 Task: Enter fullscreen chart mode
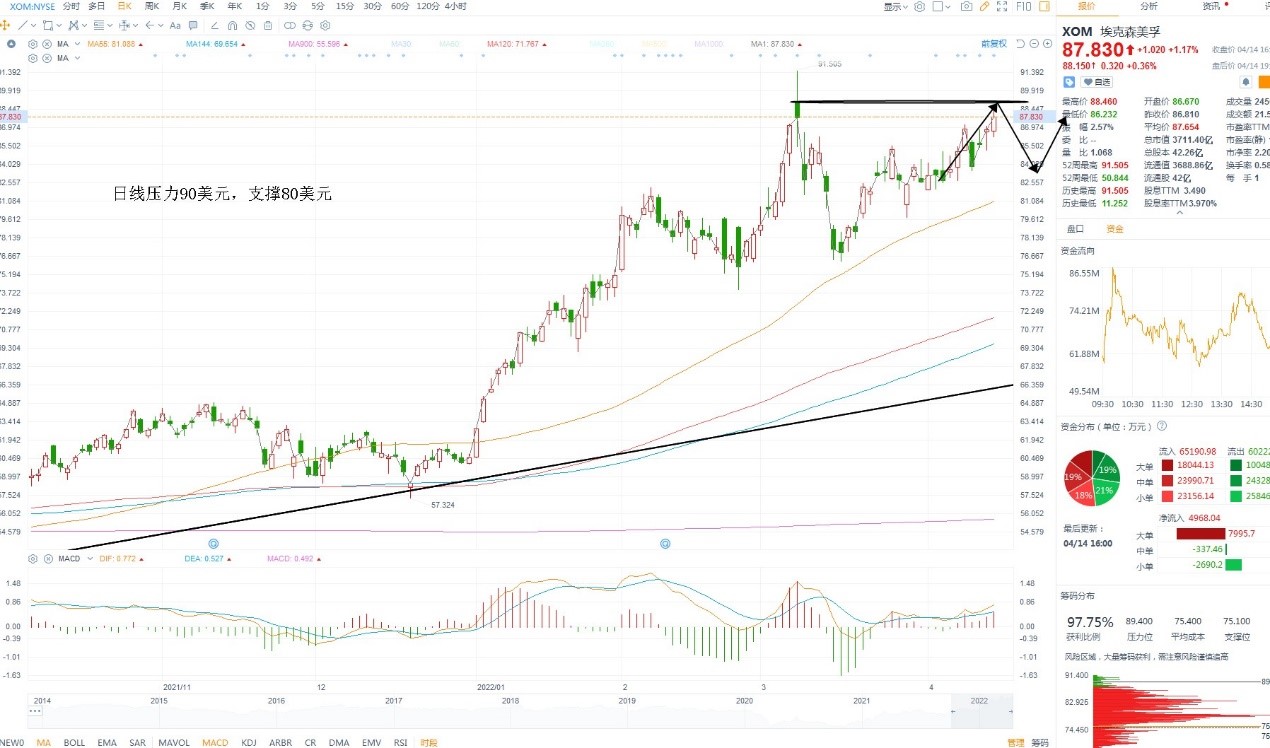pyautogui.click(x=1002, y=6)
